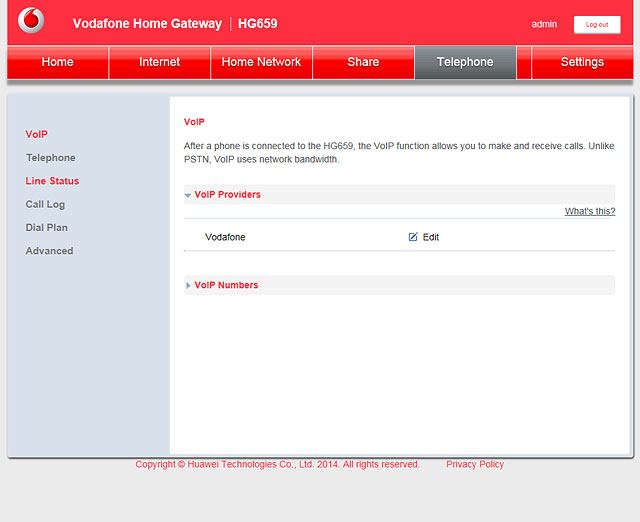Click the VoIP Providers header text
The image size is (640, 522).
(227, 195)
